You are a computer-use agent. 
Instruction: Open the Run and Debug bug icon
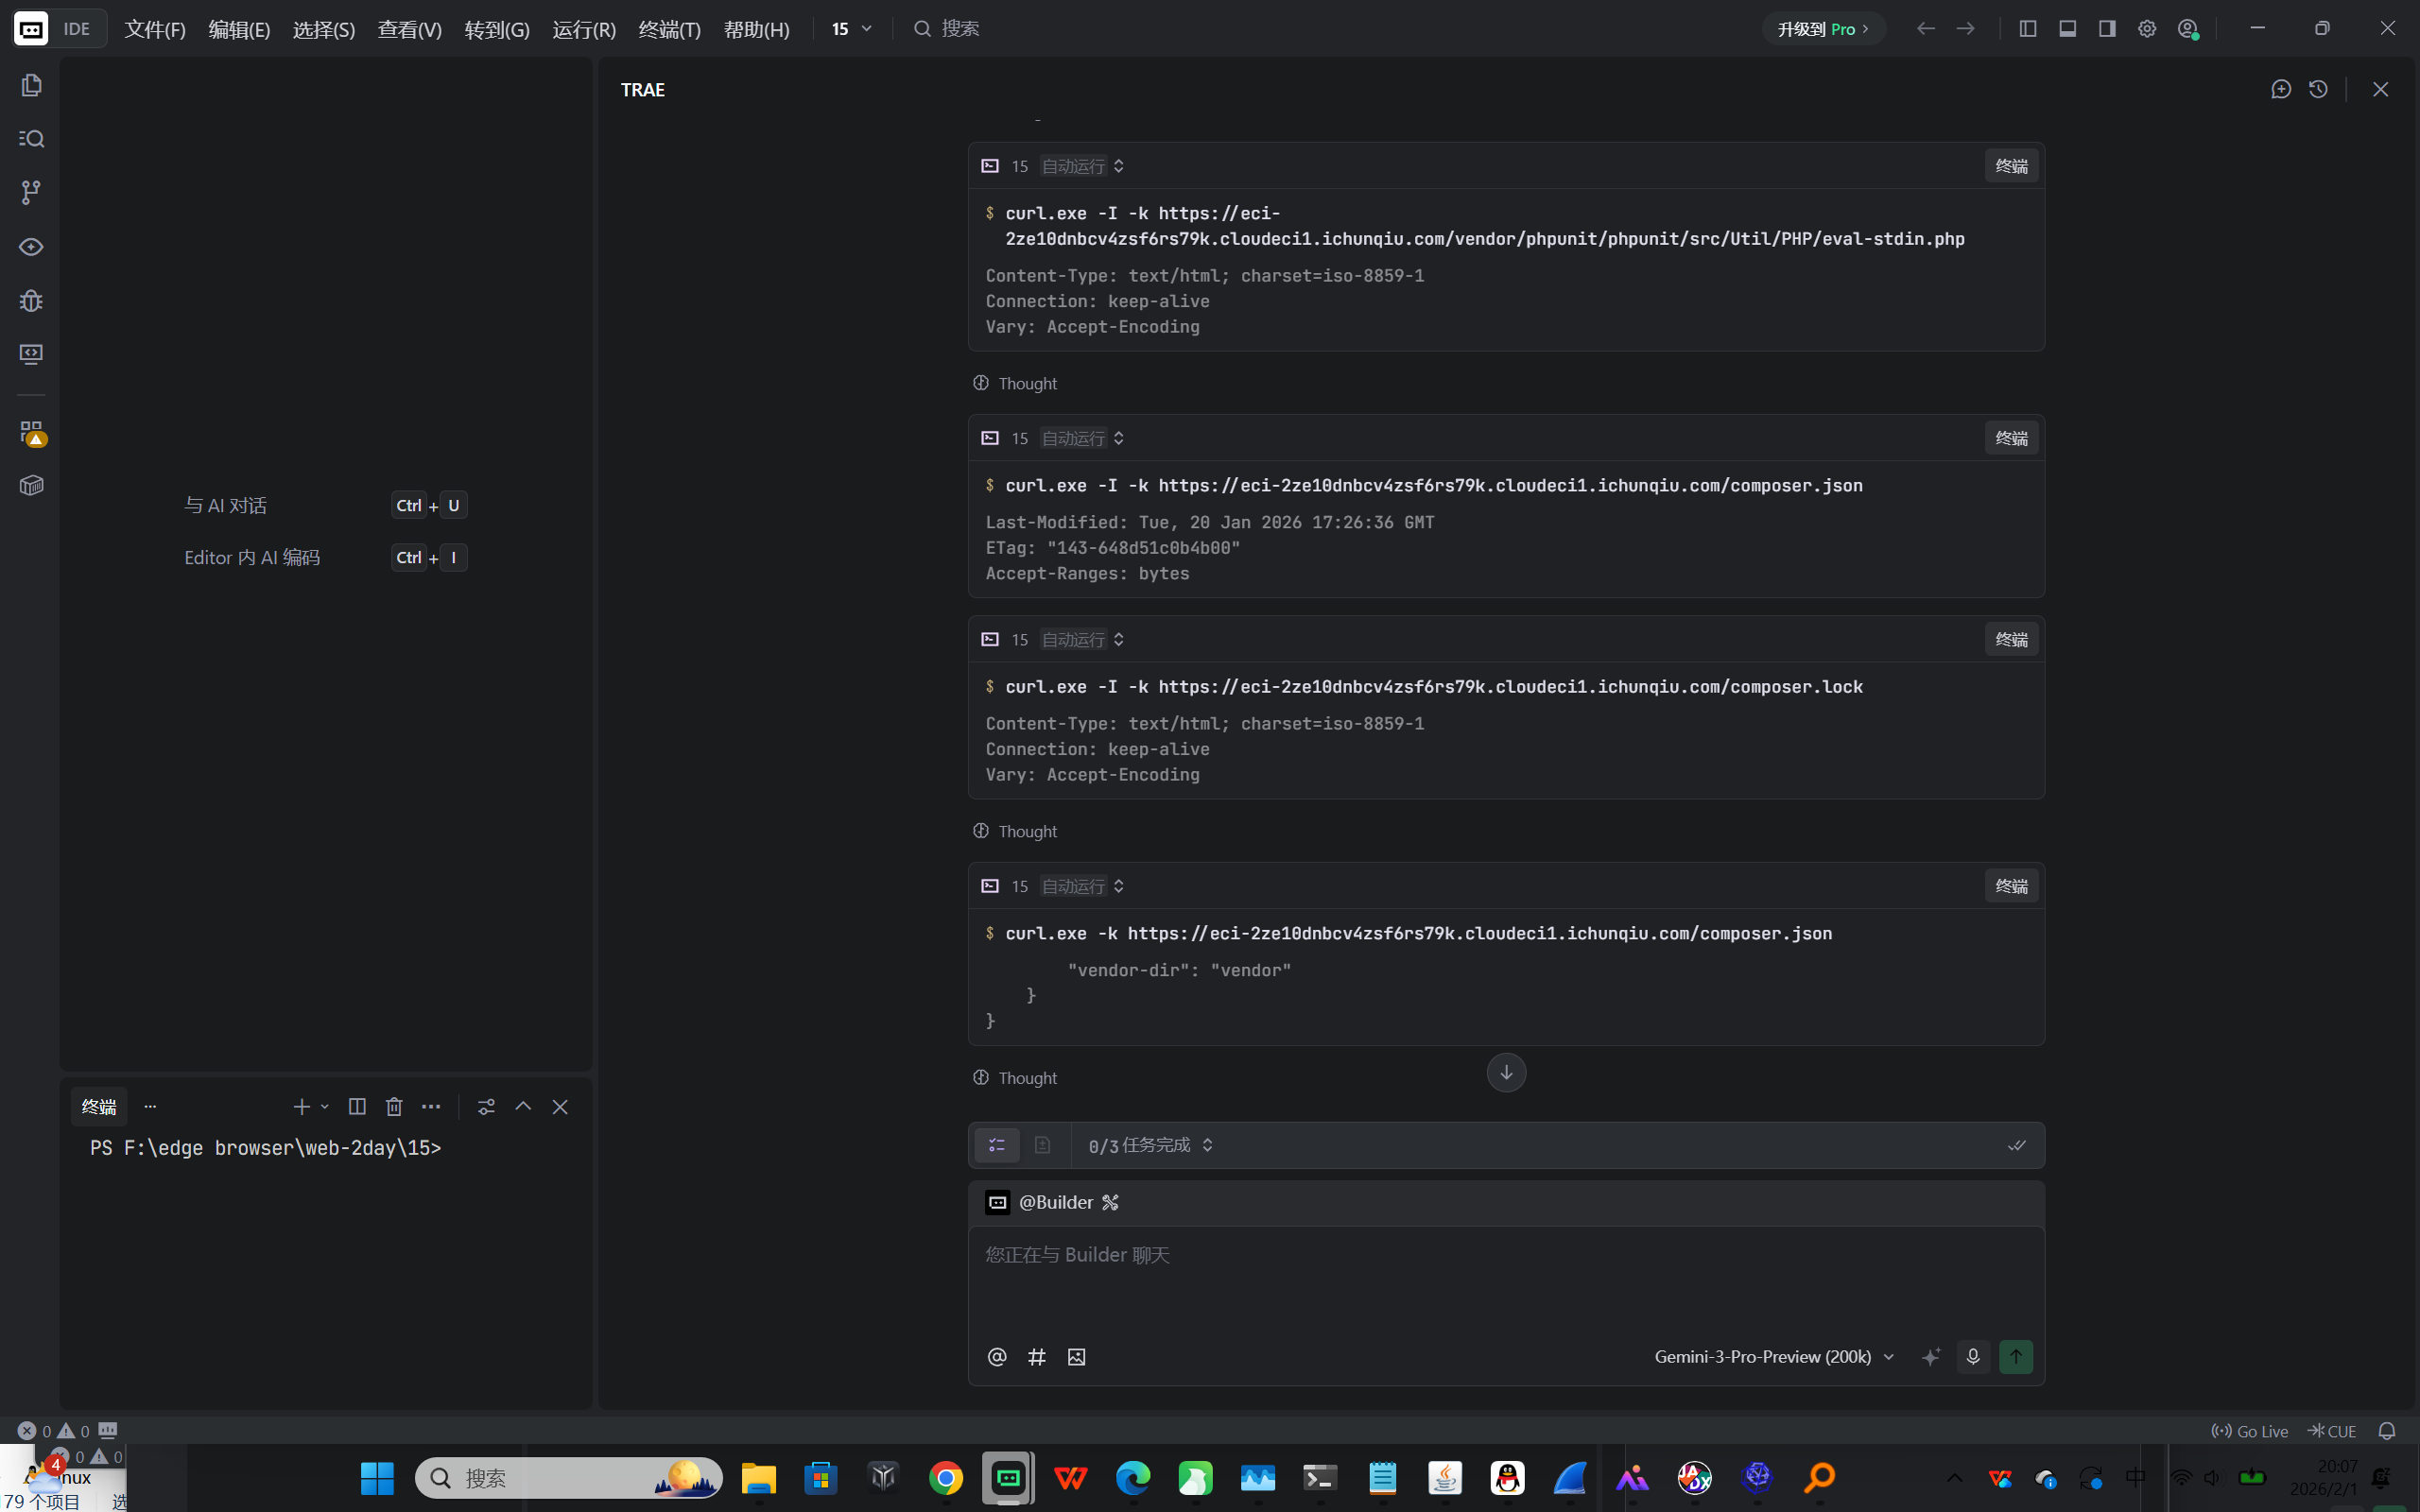tap(31, 300)
